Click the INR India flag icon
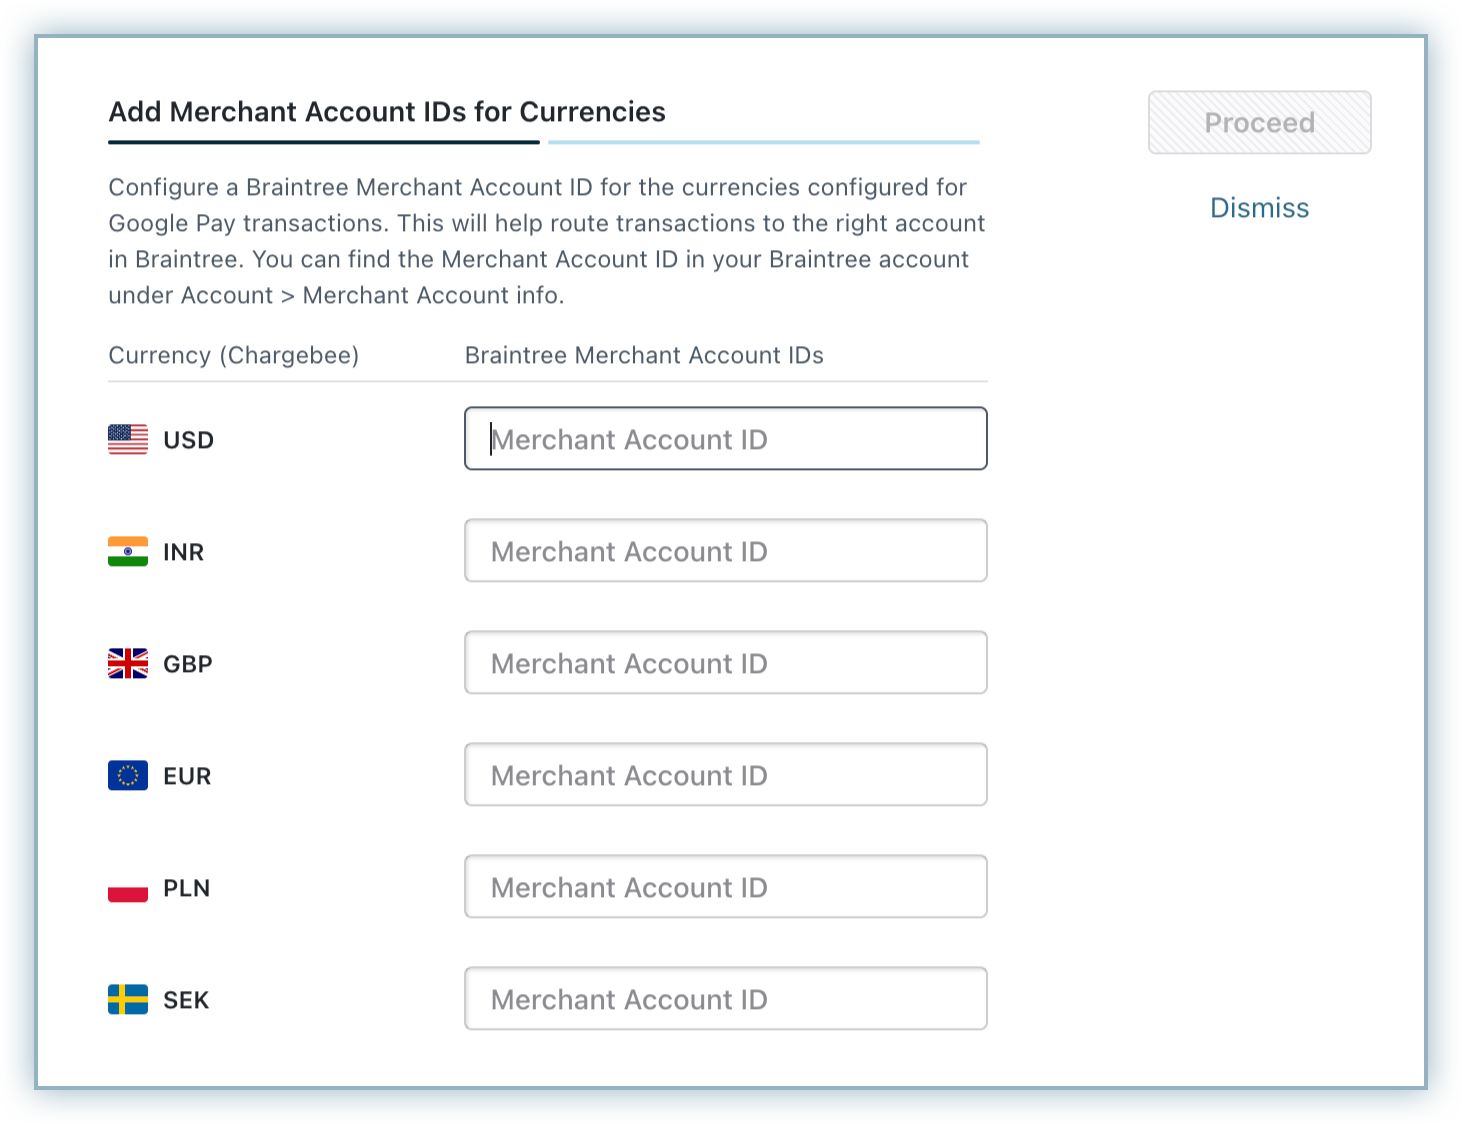The height and width of the screenshot is (1124, 1462). 128,551
